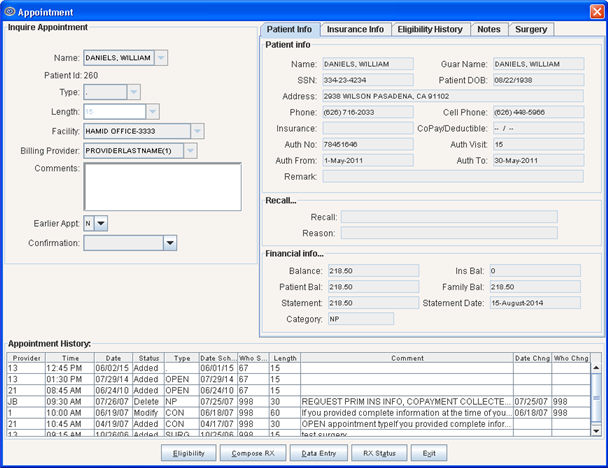Switch to the Insurance Info tab
The width and height of the screenshot is (608, 468).
(355, 29)
